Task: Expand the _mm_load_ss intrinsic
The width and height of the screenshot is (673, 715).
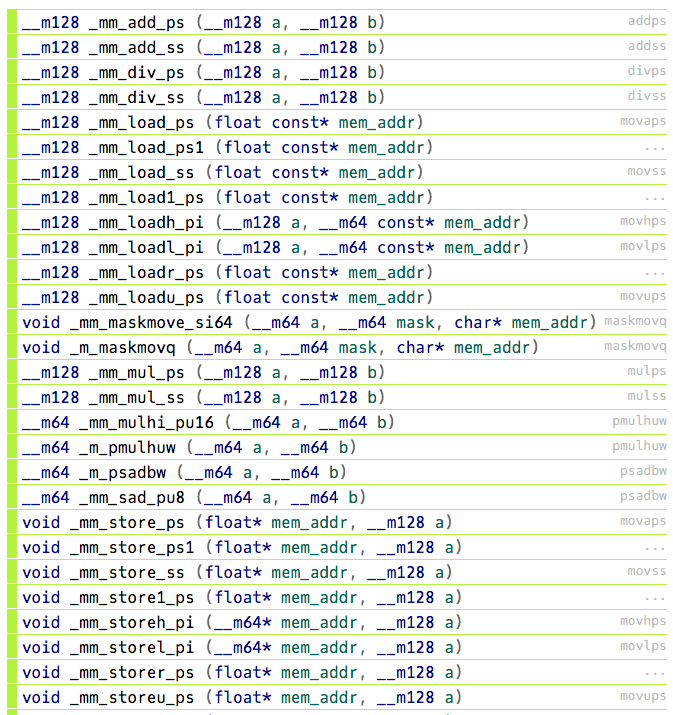Action: [337, 172]
